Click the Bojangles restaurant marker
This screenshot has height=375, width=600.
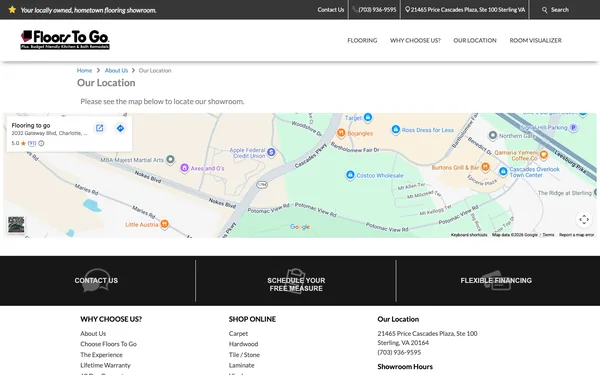pos(341,133)
